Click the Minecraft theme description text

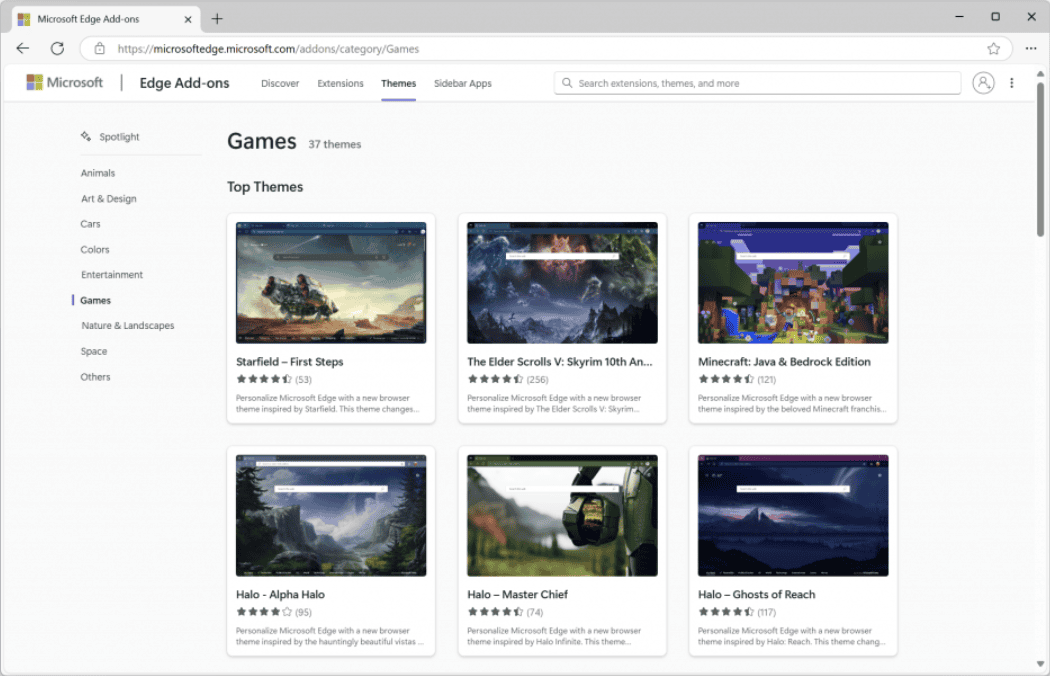[x=792, y=403]
